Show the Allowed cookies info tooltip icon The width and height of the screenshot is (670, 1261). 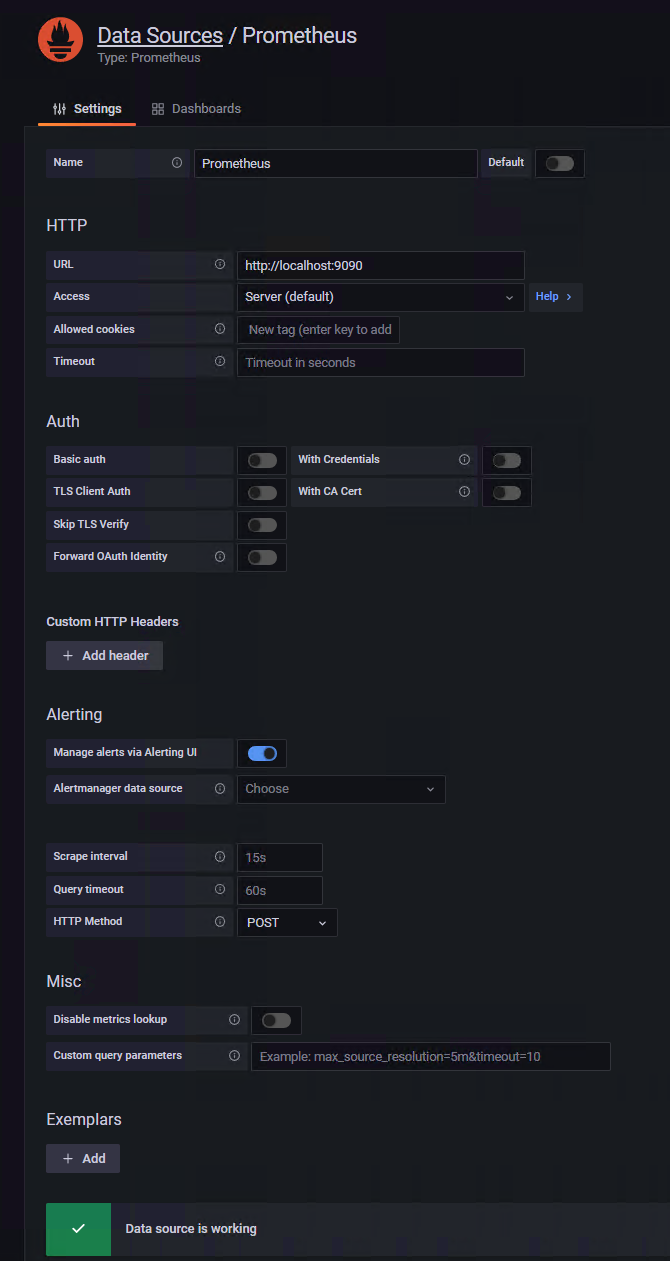pyautogui.click(x=220, y=329)
